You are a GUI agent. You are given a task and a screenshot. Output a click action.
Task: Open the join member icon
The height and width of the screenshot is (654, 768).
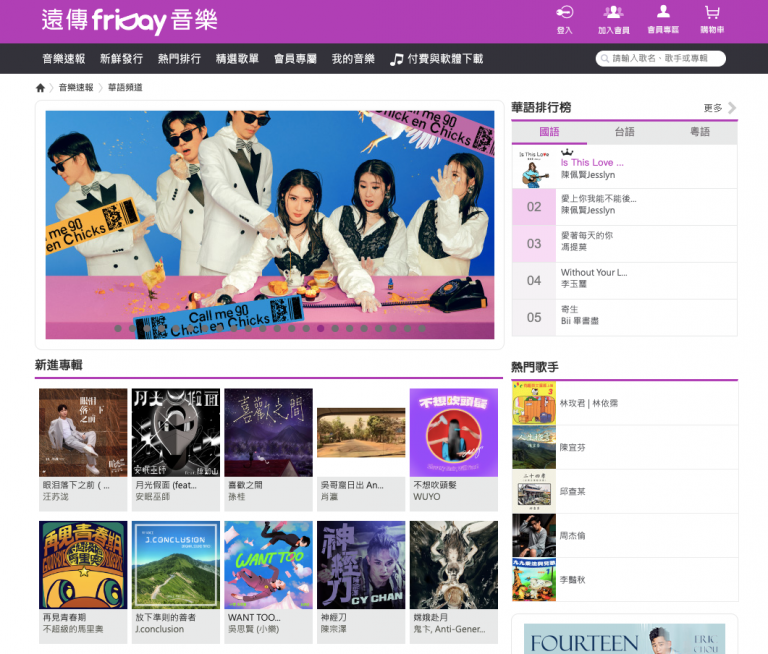(613, 13)
